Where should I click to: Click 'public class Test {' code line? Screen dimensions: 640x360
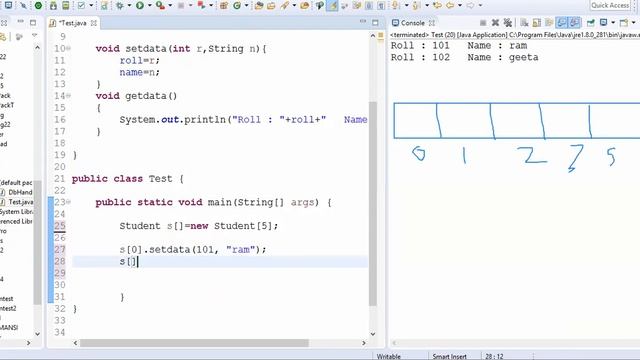128,179
